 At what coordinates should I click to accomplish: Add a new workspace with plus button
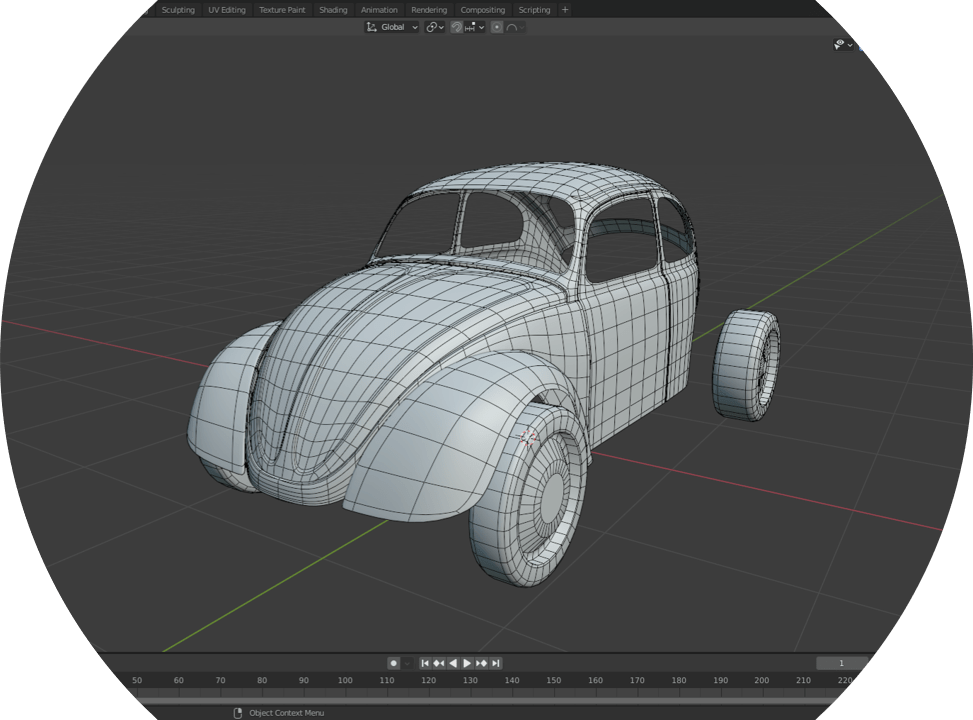coord(565,10)
